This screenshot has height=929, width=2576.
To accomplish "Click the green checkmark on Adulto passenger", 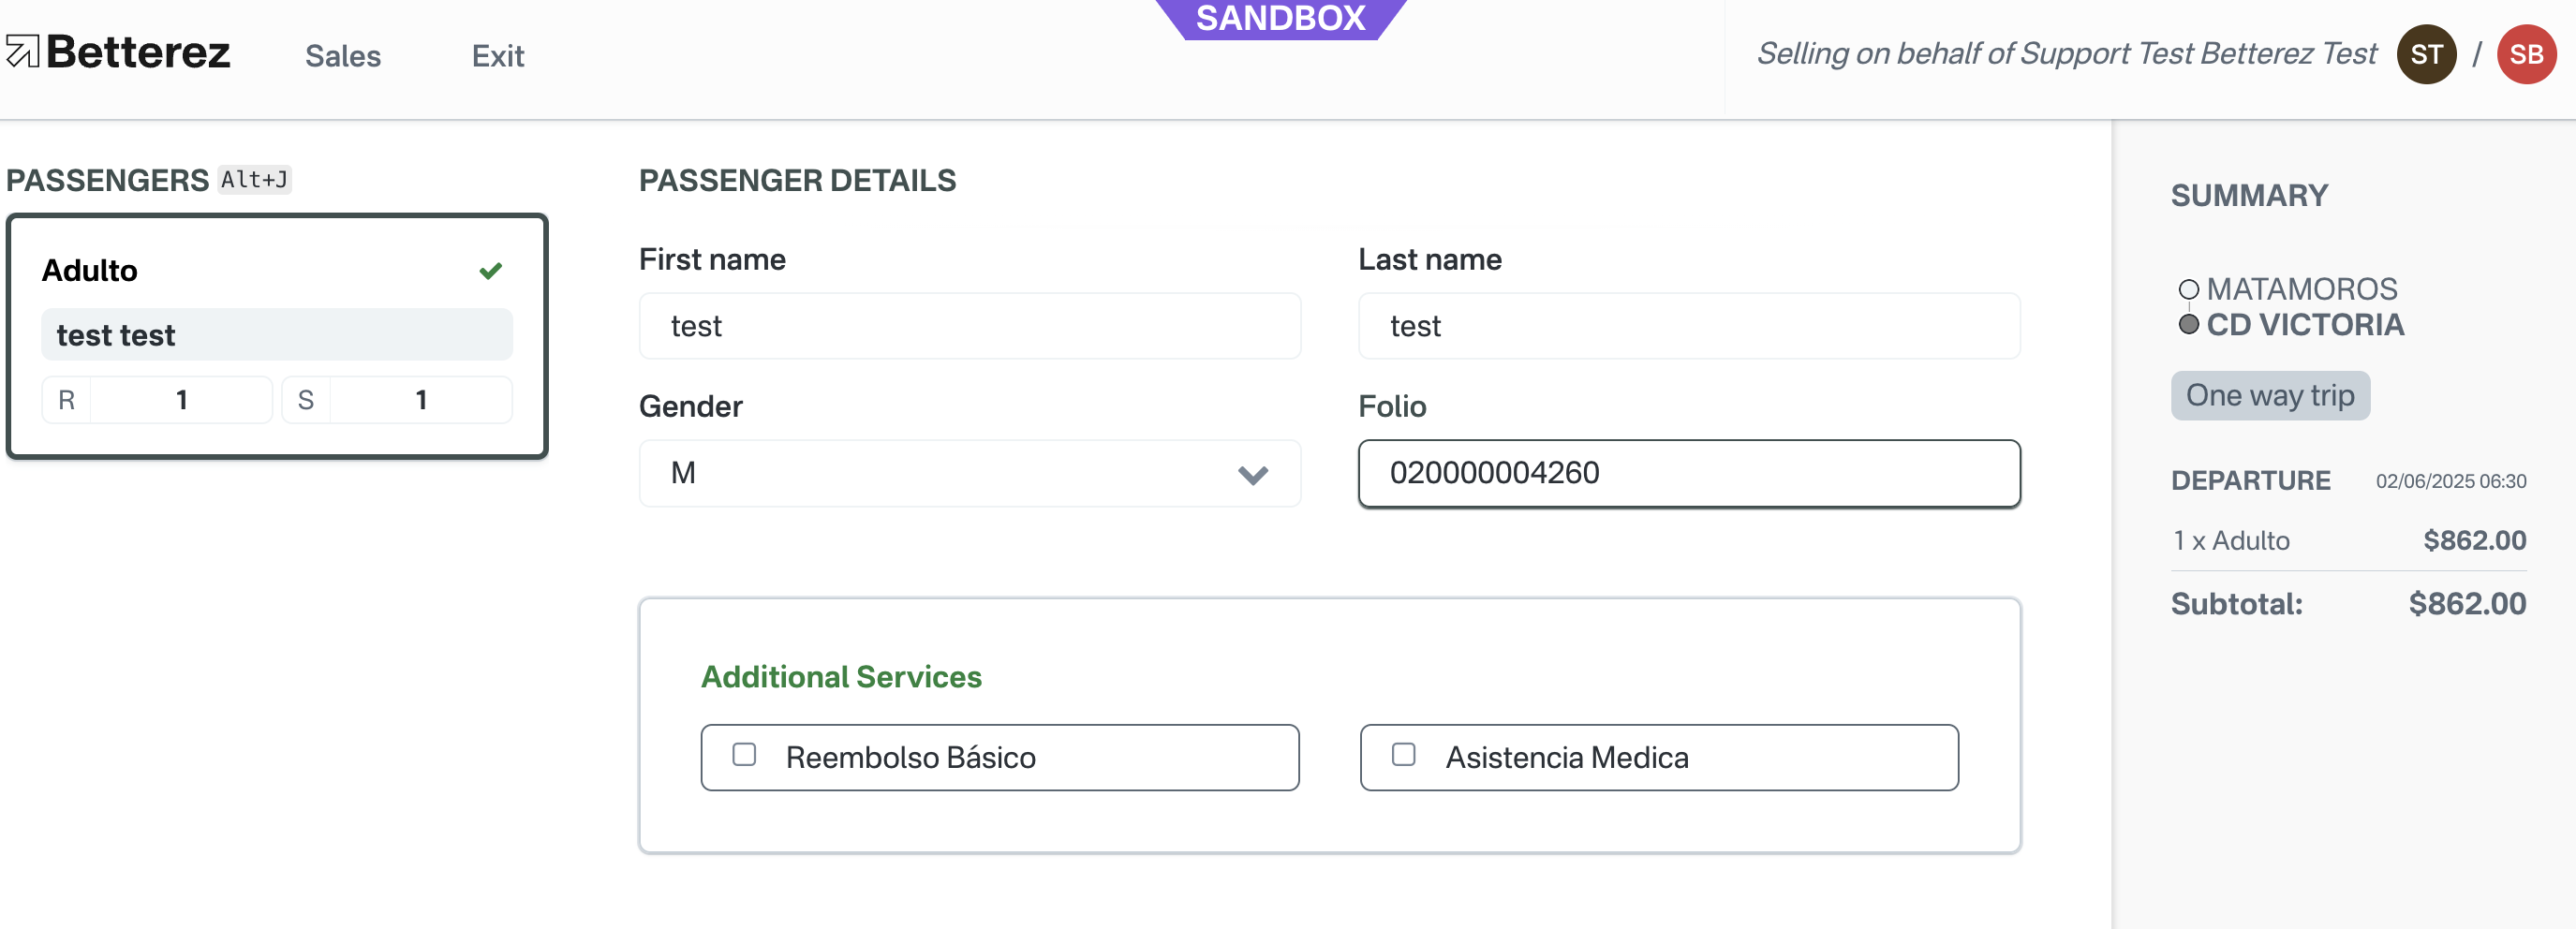I will (490, 270).
